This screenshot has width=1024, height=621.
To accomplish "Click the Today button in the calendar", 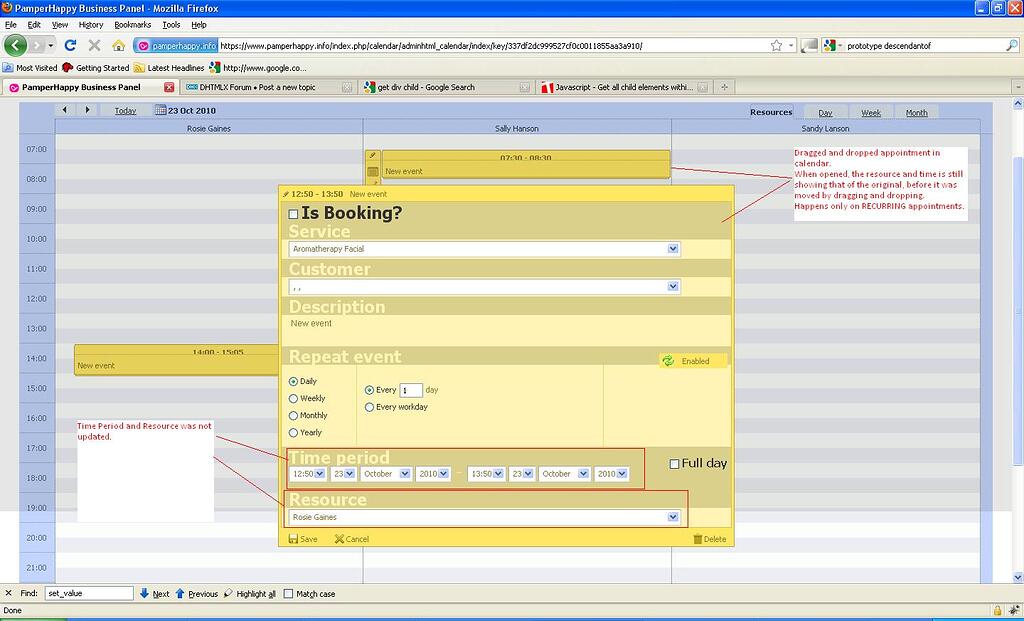I will [x=125, y=110].
